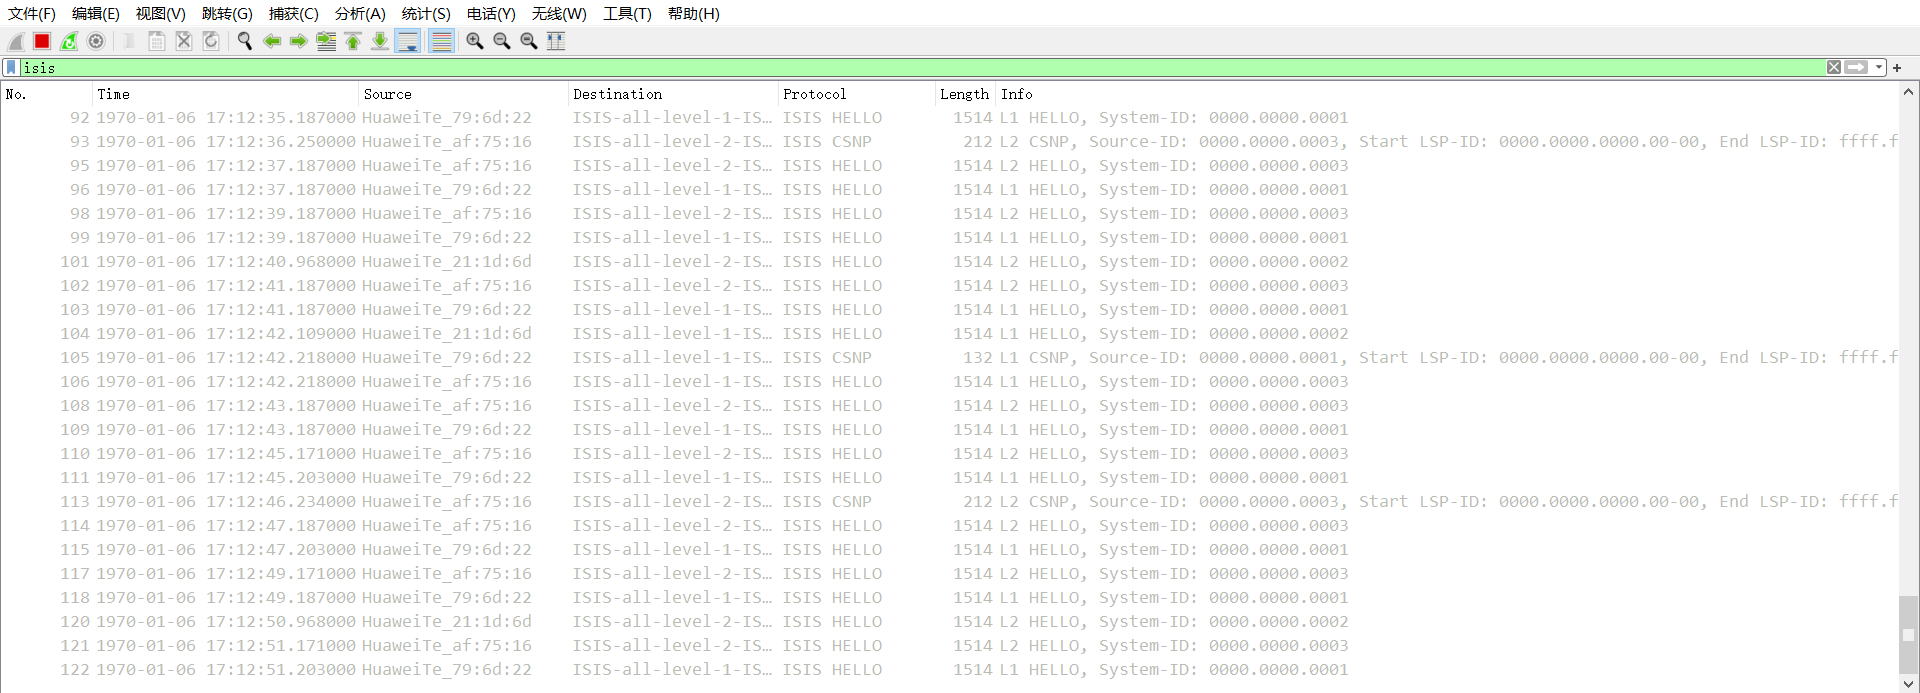This screenshot has width=1920, height=693.
Task: Click scrollbar down arrow of packet list
Action: click(x=1908, y=684)
